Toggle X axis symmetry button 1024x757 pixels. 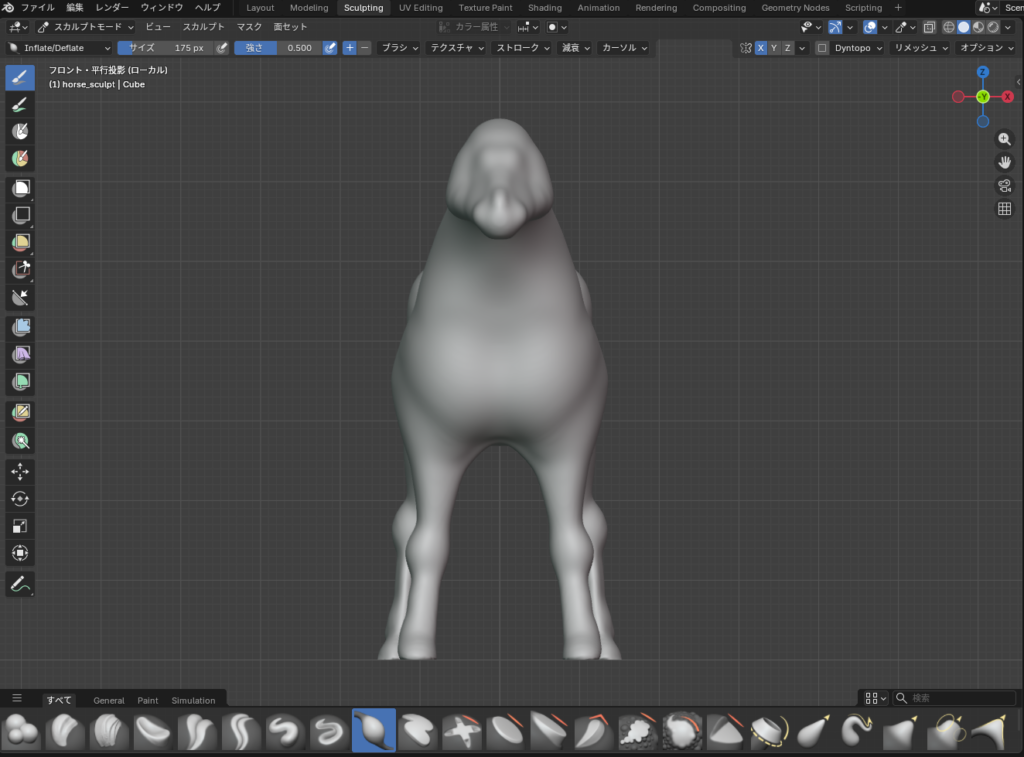[x=761, y=48]
